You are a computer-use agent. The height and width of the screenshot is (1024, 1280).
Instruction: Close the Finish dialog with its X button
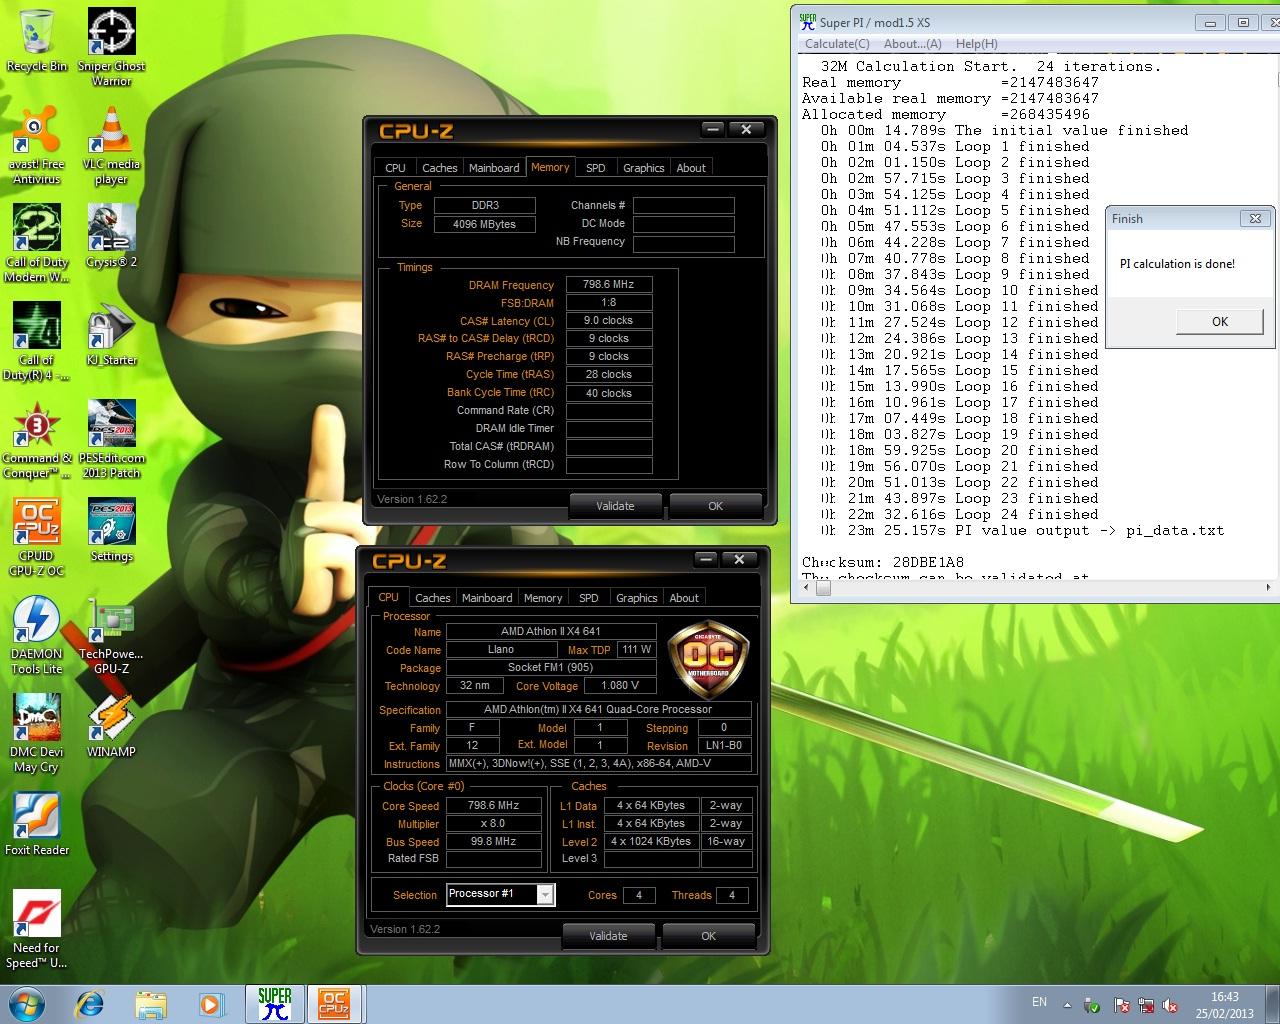tap(1255, 218)
